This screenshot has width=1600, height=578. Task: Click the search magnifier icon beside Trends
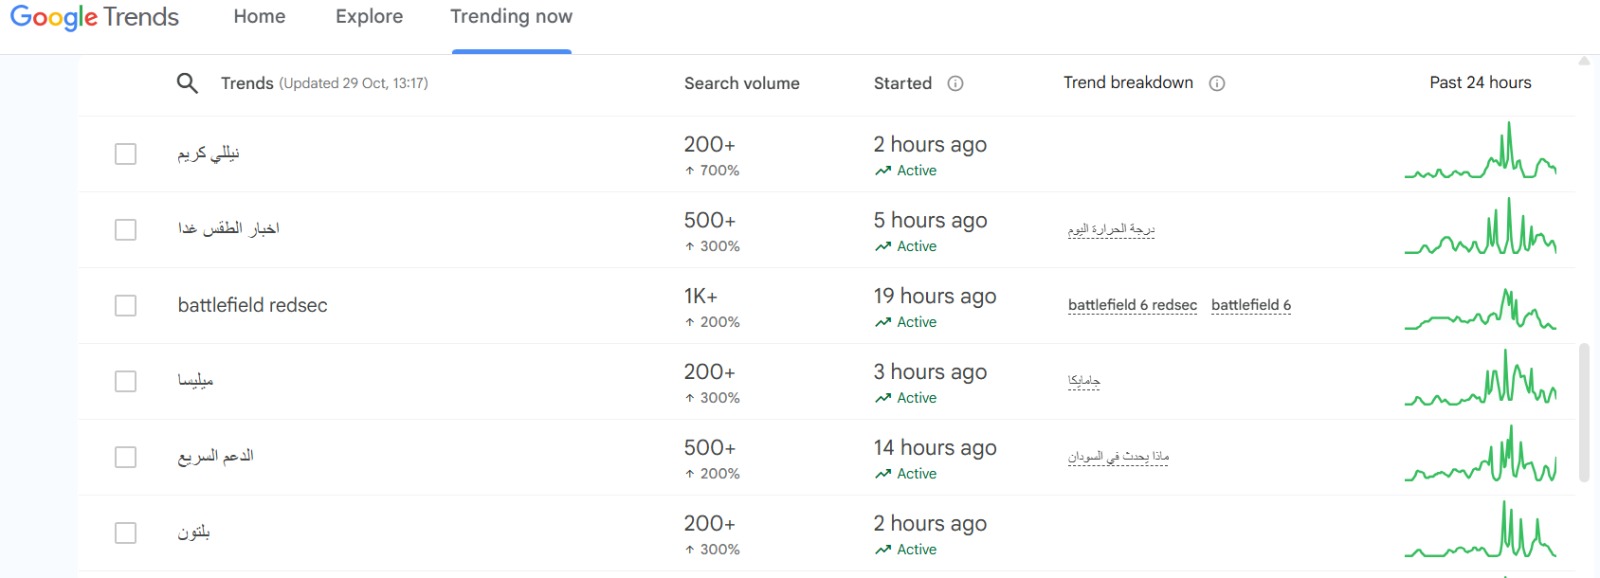[x=187, y=83]
